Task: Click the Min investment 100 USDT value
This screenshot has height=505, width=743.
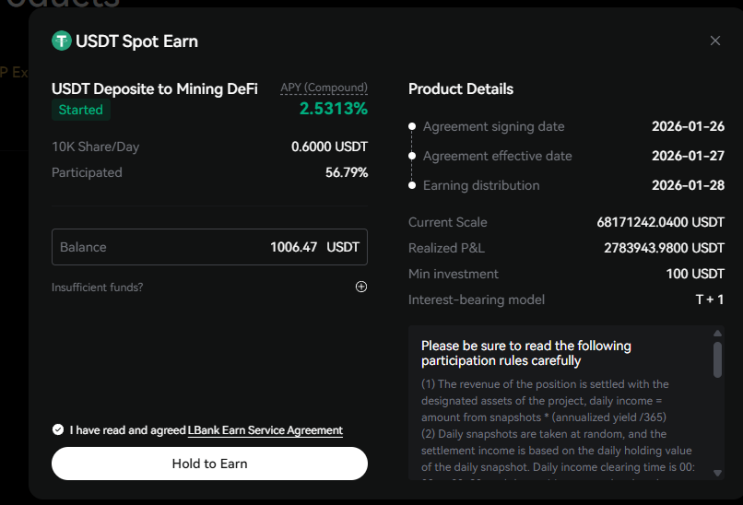Action: (x=695, y=274)
